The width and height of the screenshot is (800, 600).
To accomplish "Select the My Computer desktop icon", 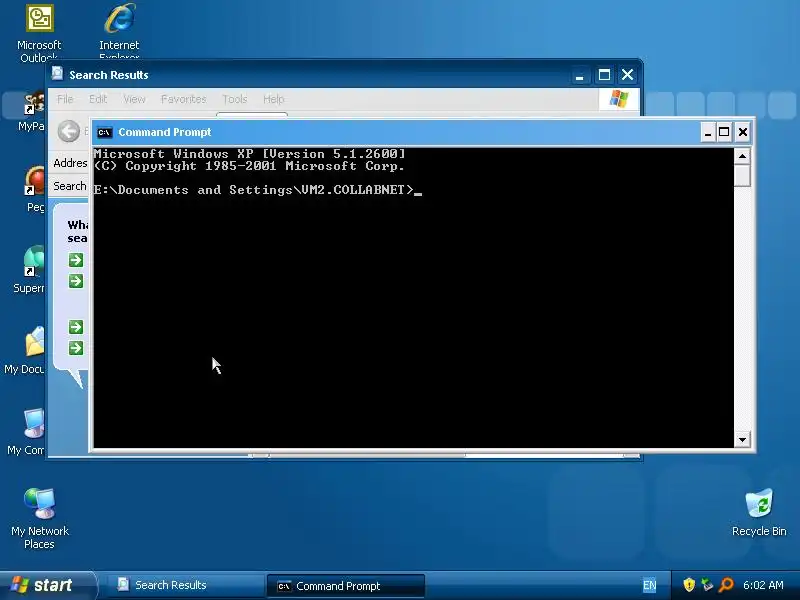I will tap(27, 431).
